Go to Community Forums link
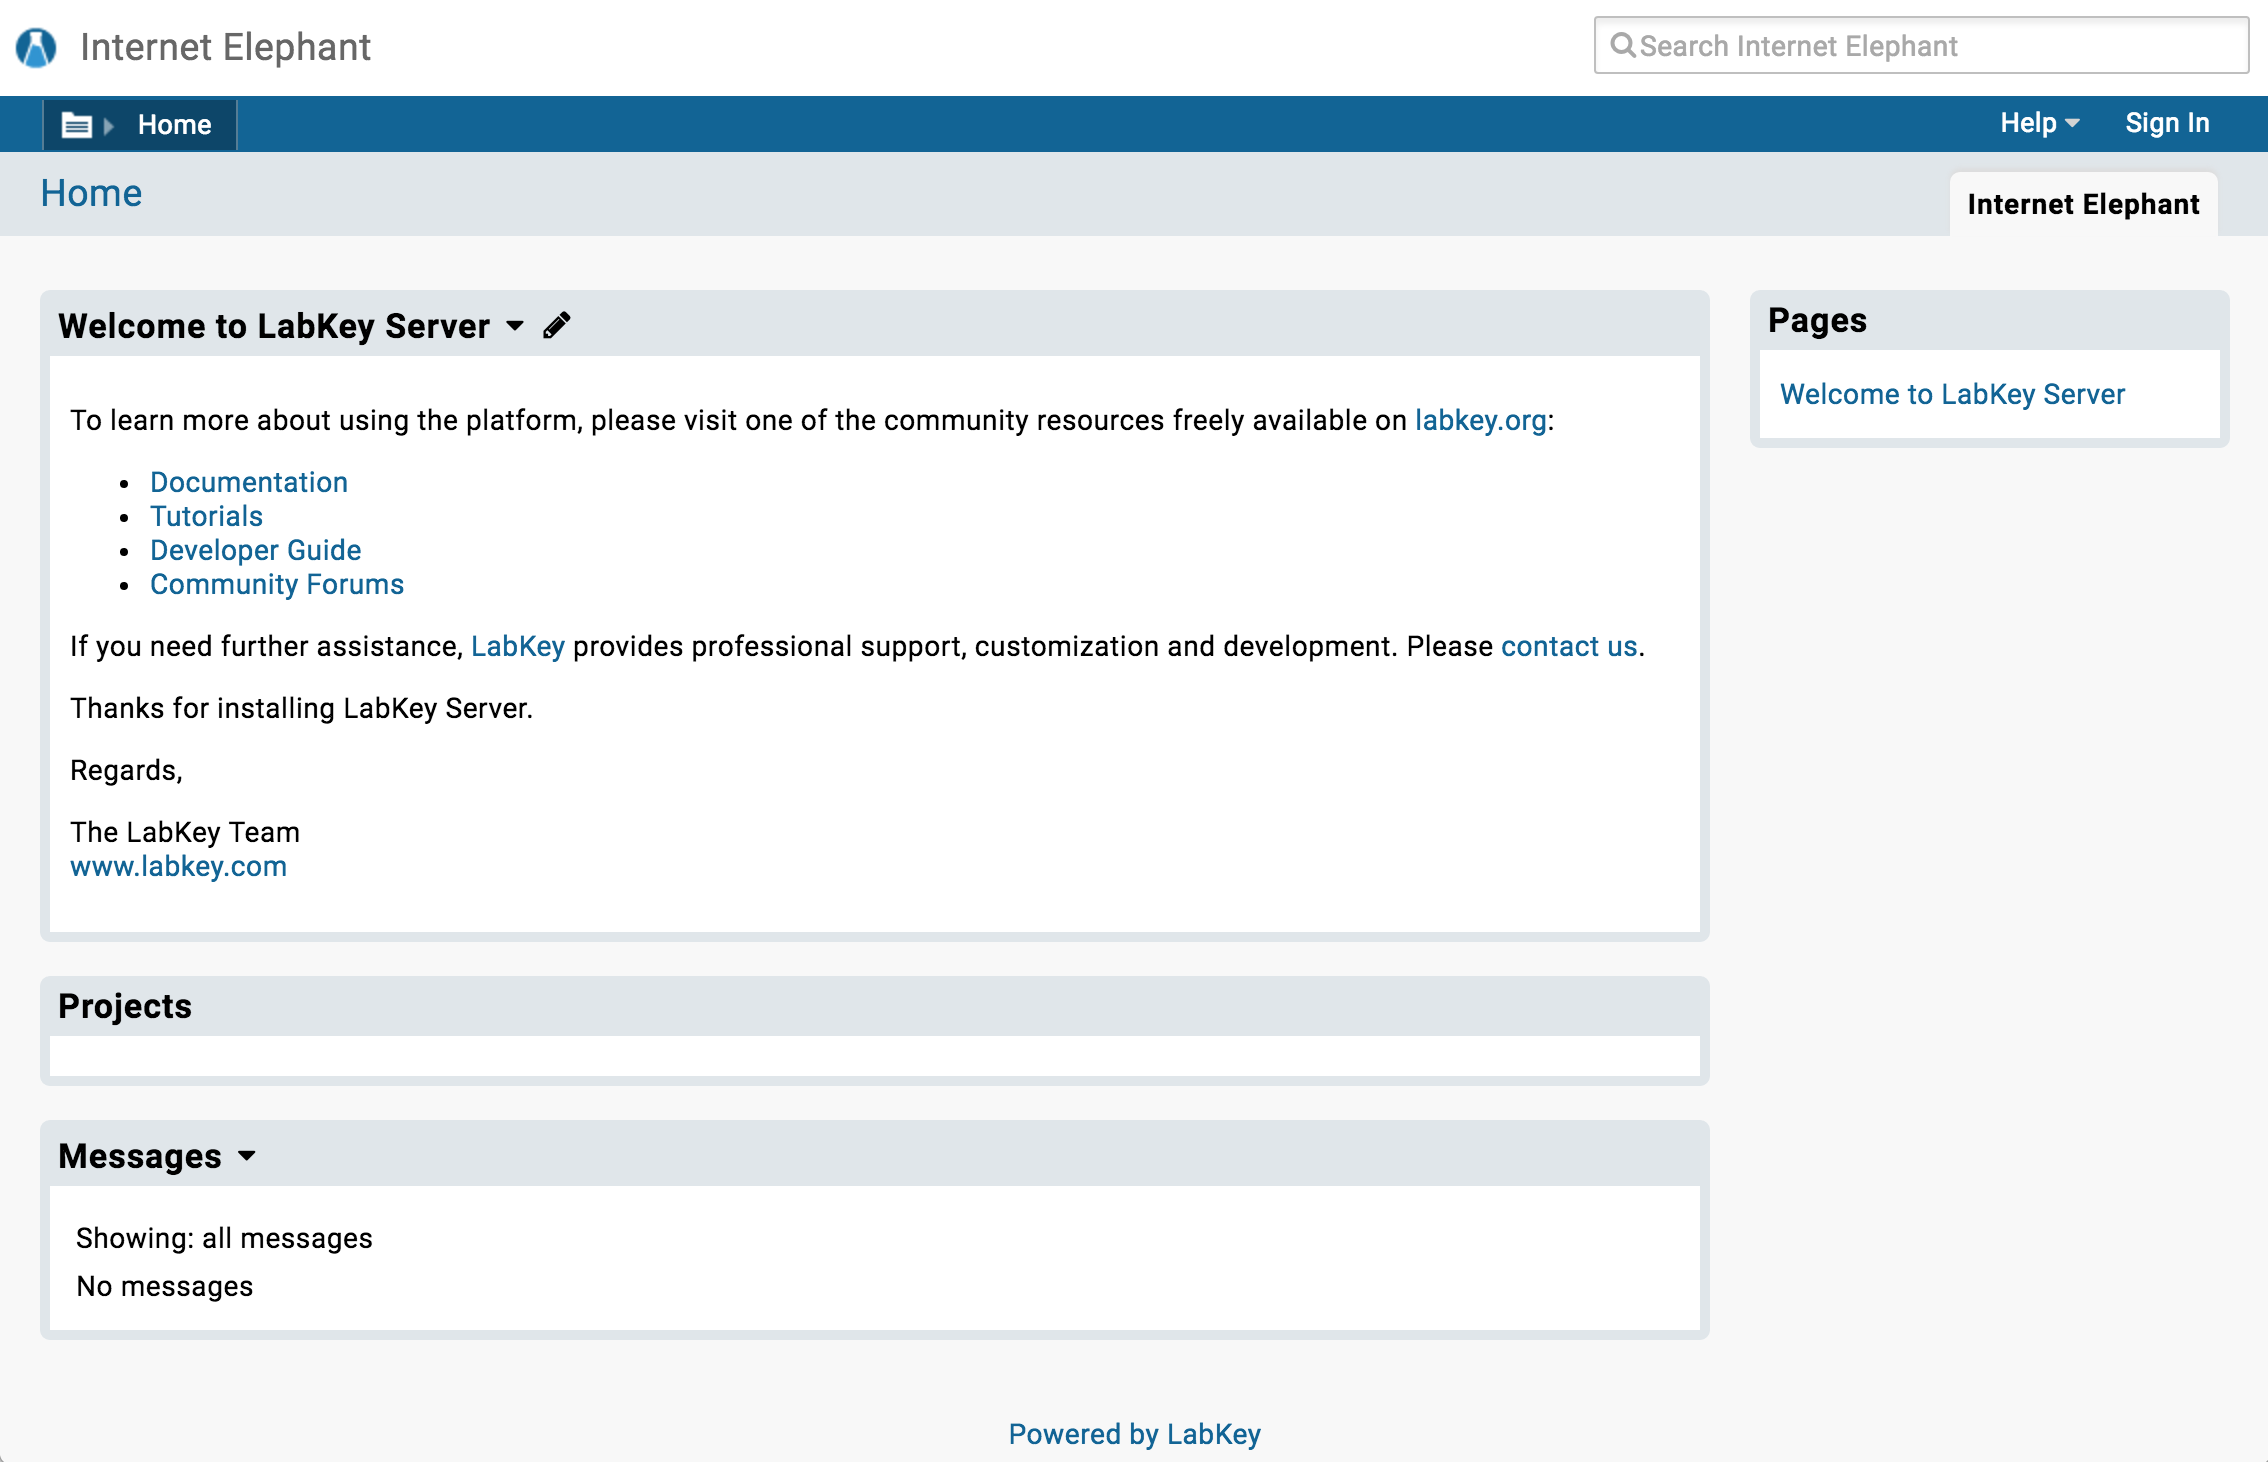Image resolution: width=2268 pixels, height=1462 pixels. (276, 584)
